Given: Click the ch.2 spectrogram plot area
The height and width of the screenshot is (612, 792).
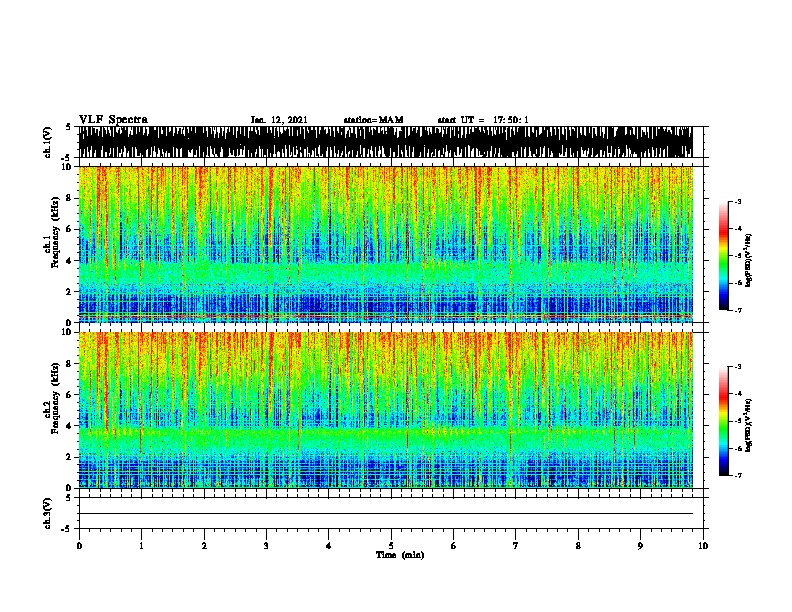Looking at the screenshot, I should pyautogui.click(x=386, y=410).
